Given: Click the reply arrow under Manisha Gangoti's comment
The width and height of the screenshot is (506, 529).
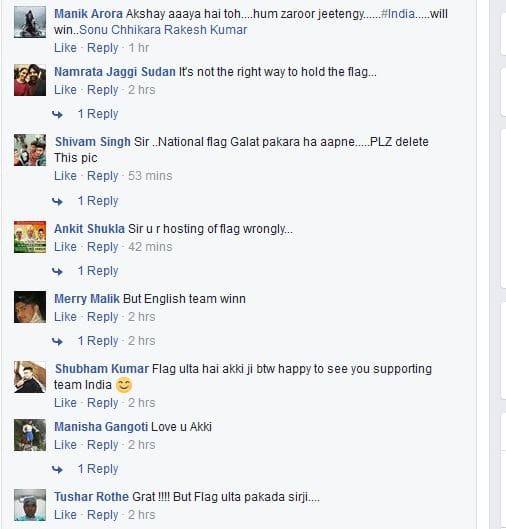Looking at the screenshot, I should (x=57, y=469).
